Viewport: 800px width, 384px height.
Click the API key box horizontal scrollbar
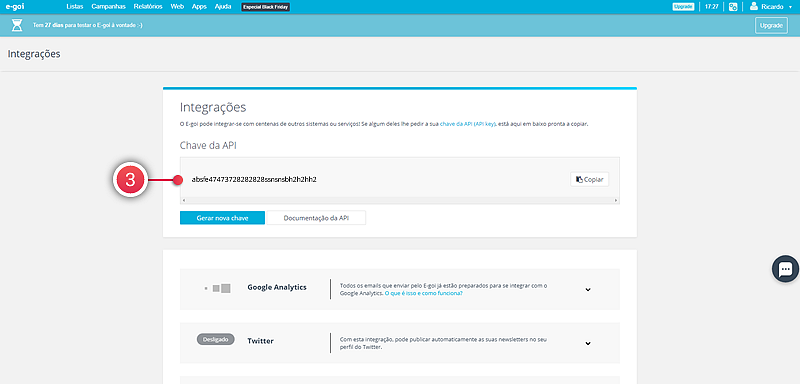tap(399, 201)
